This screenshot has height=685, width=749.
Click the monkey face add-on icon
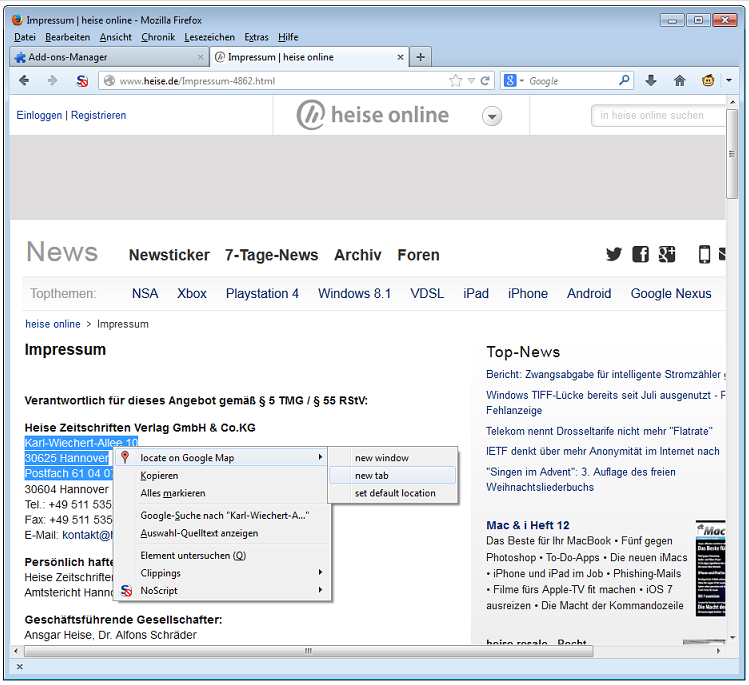pos(708,81)
